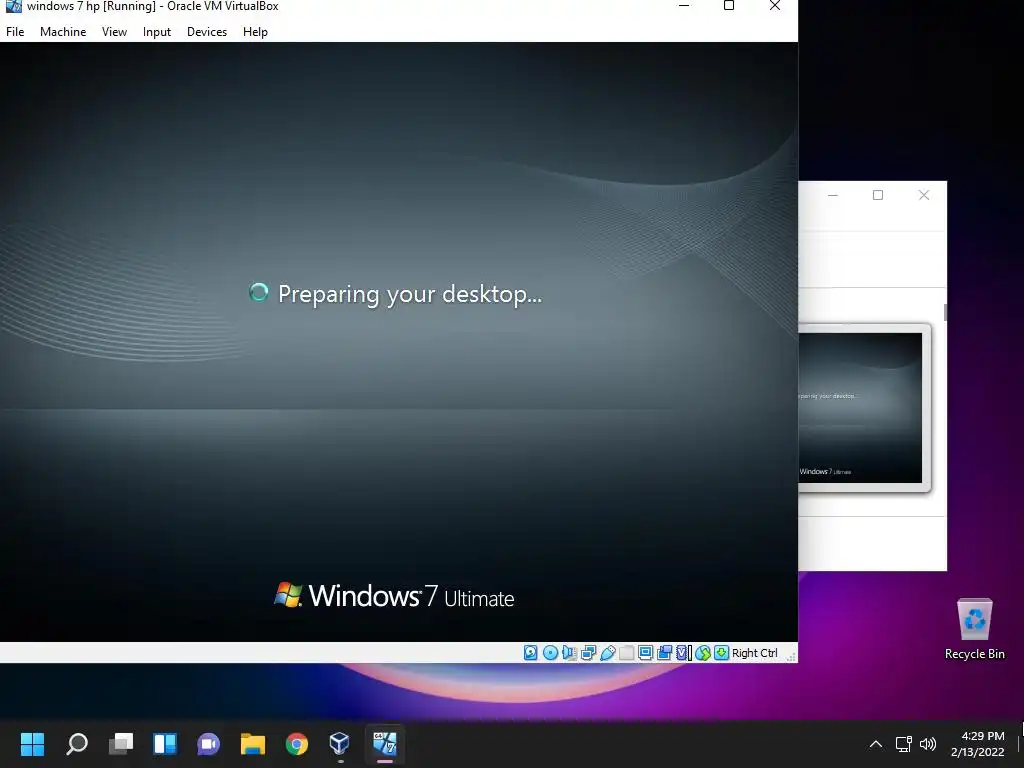Click the VirtualBox window title icon
The image size is (1024, 768).
(13, 6)
